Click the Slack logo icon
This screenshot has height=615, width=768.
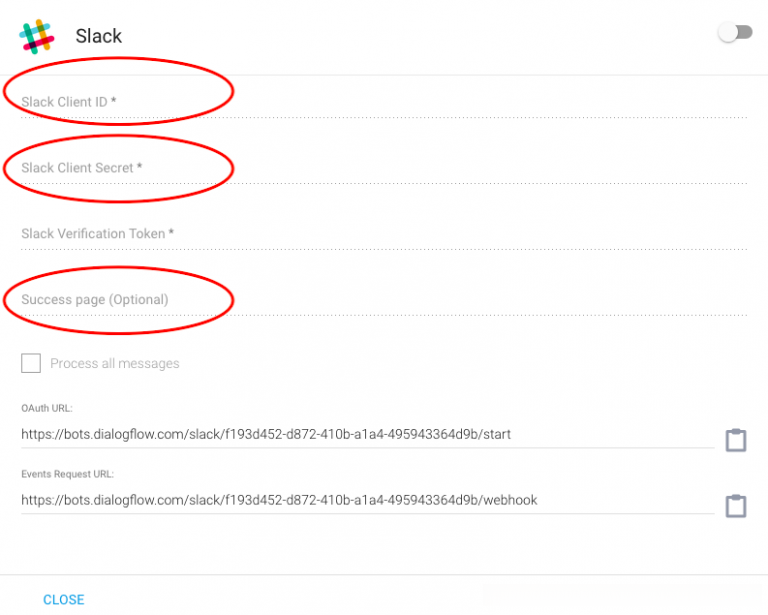click(37, 36)
